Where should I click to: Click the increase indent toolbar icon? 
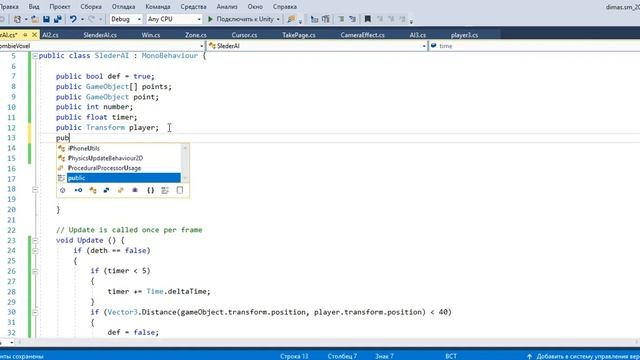coord(352,19)
